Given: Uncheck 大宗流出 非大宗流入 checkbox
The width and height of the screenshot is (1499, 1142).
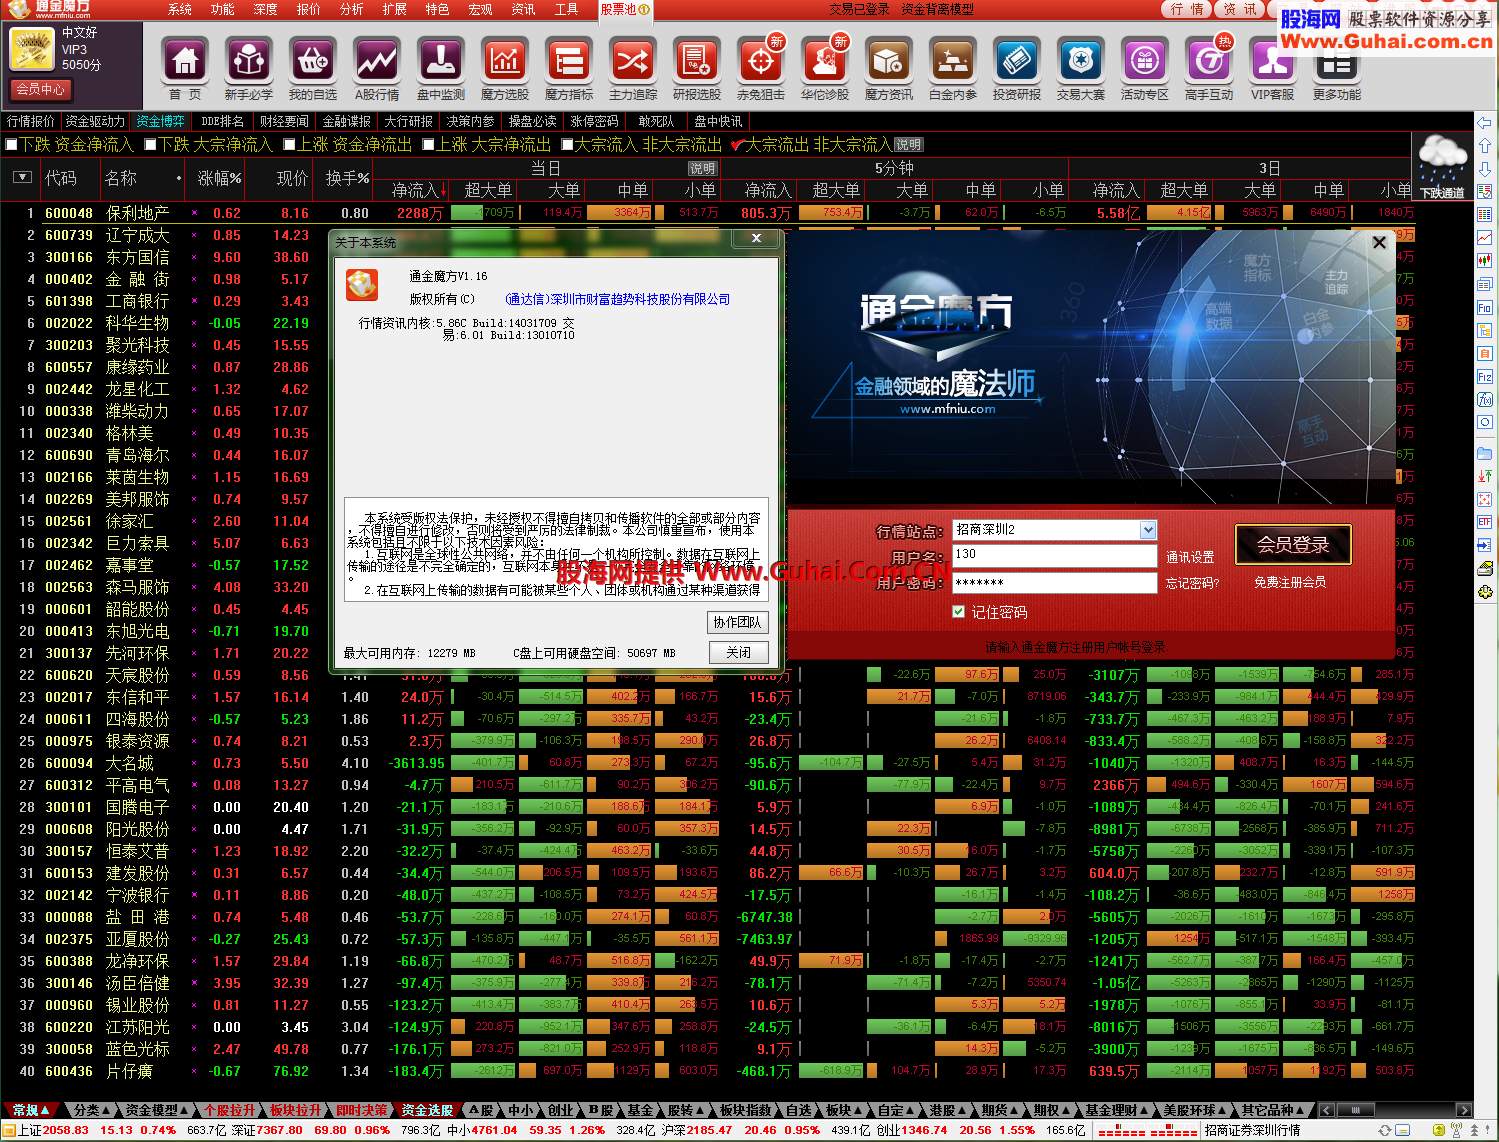Looking at the screenshot, I should click(738, 145).
